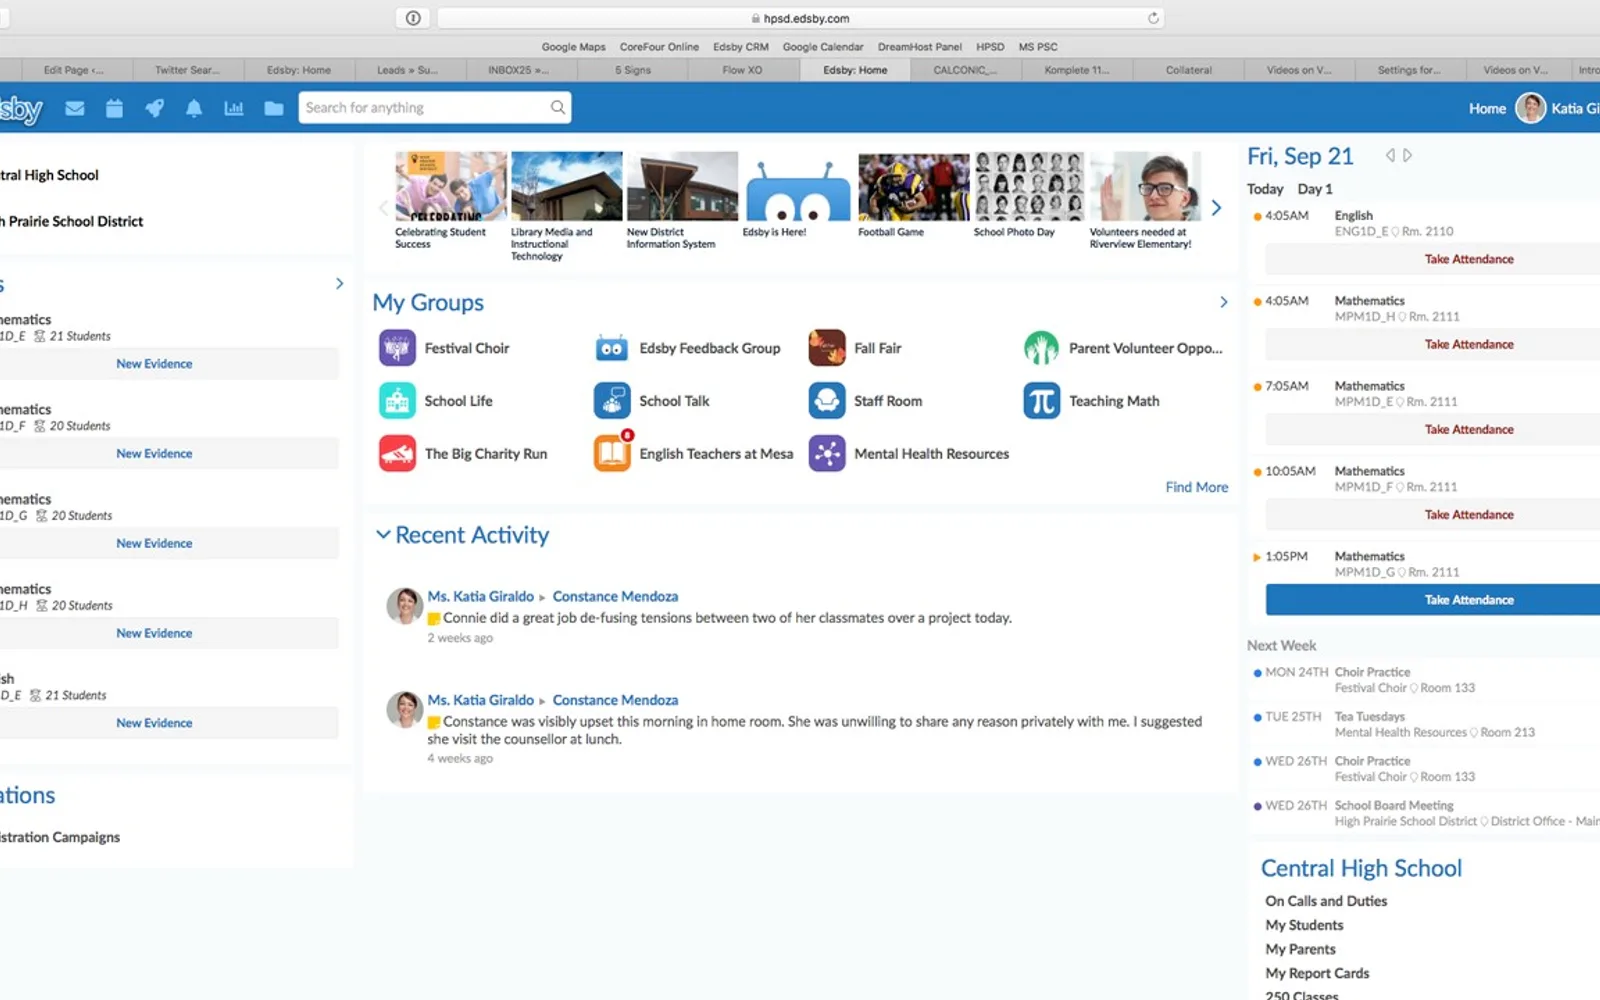Click New Evidence for 1D_F class
The height and width of the screenshot is (1000, 1600).
(154, 453)
